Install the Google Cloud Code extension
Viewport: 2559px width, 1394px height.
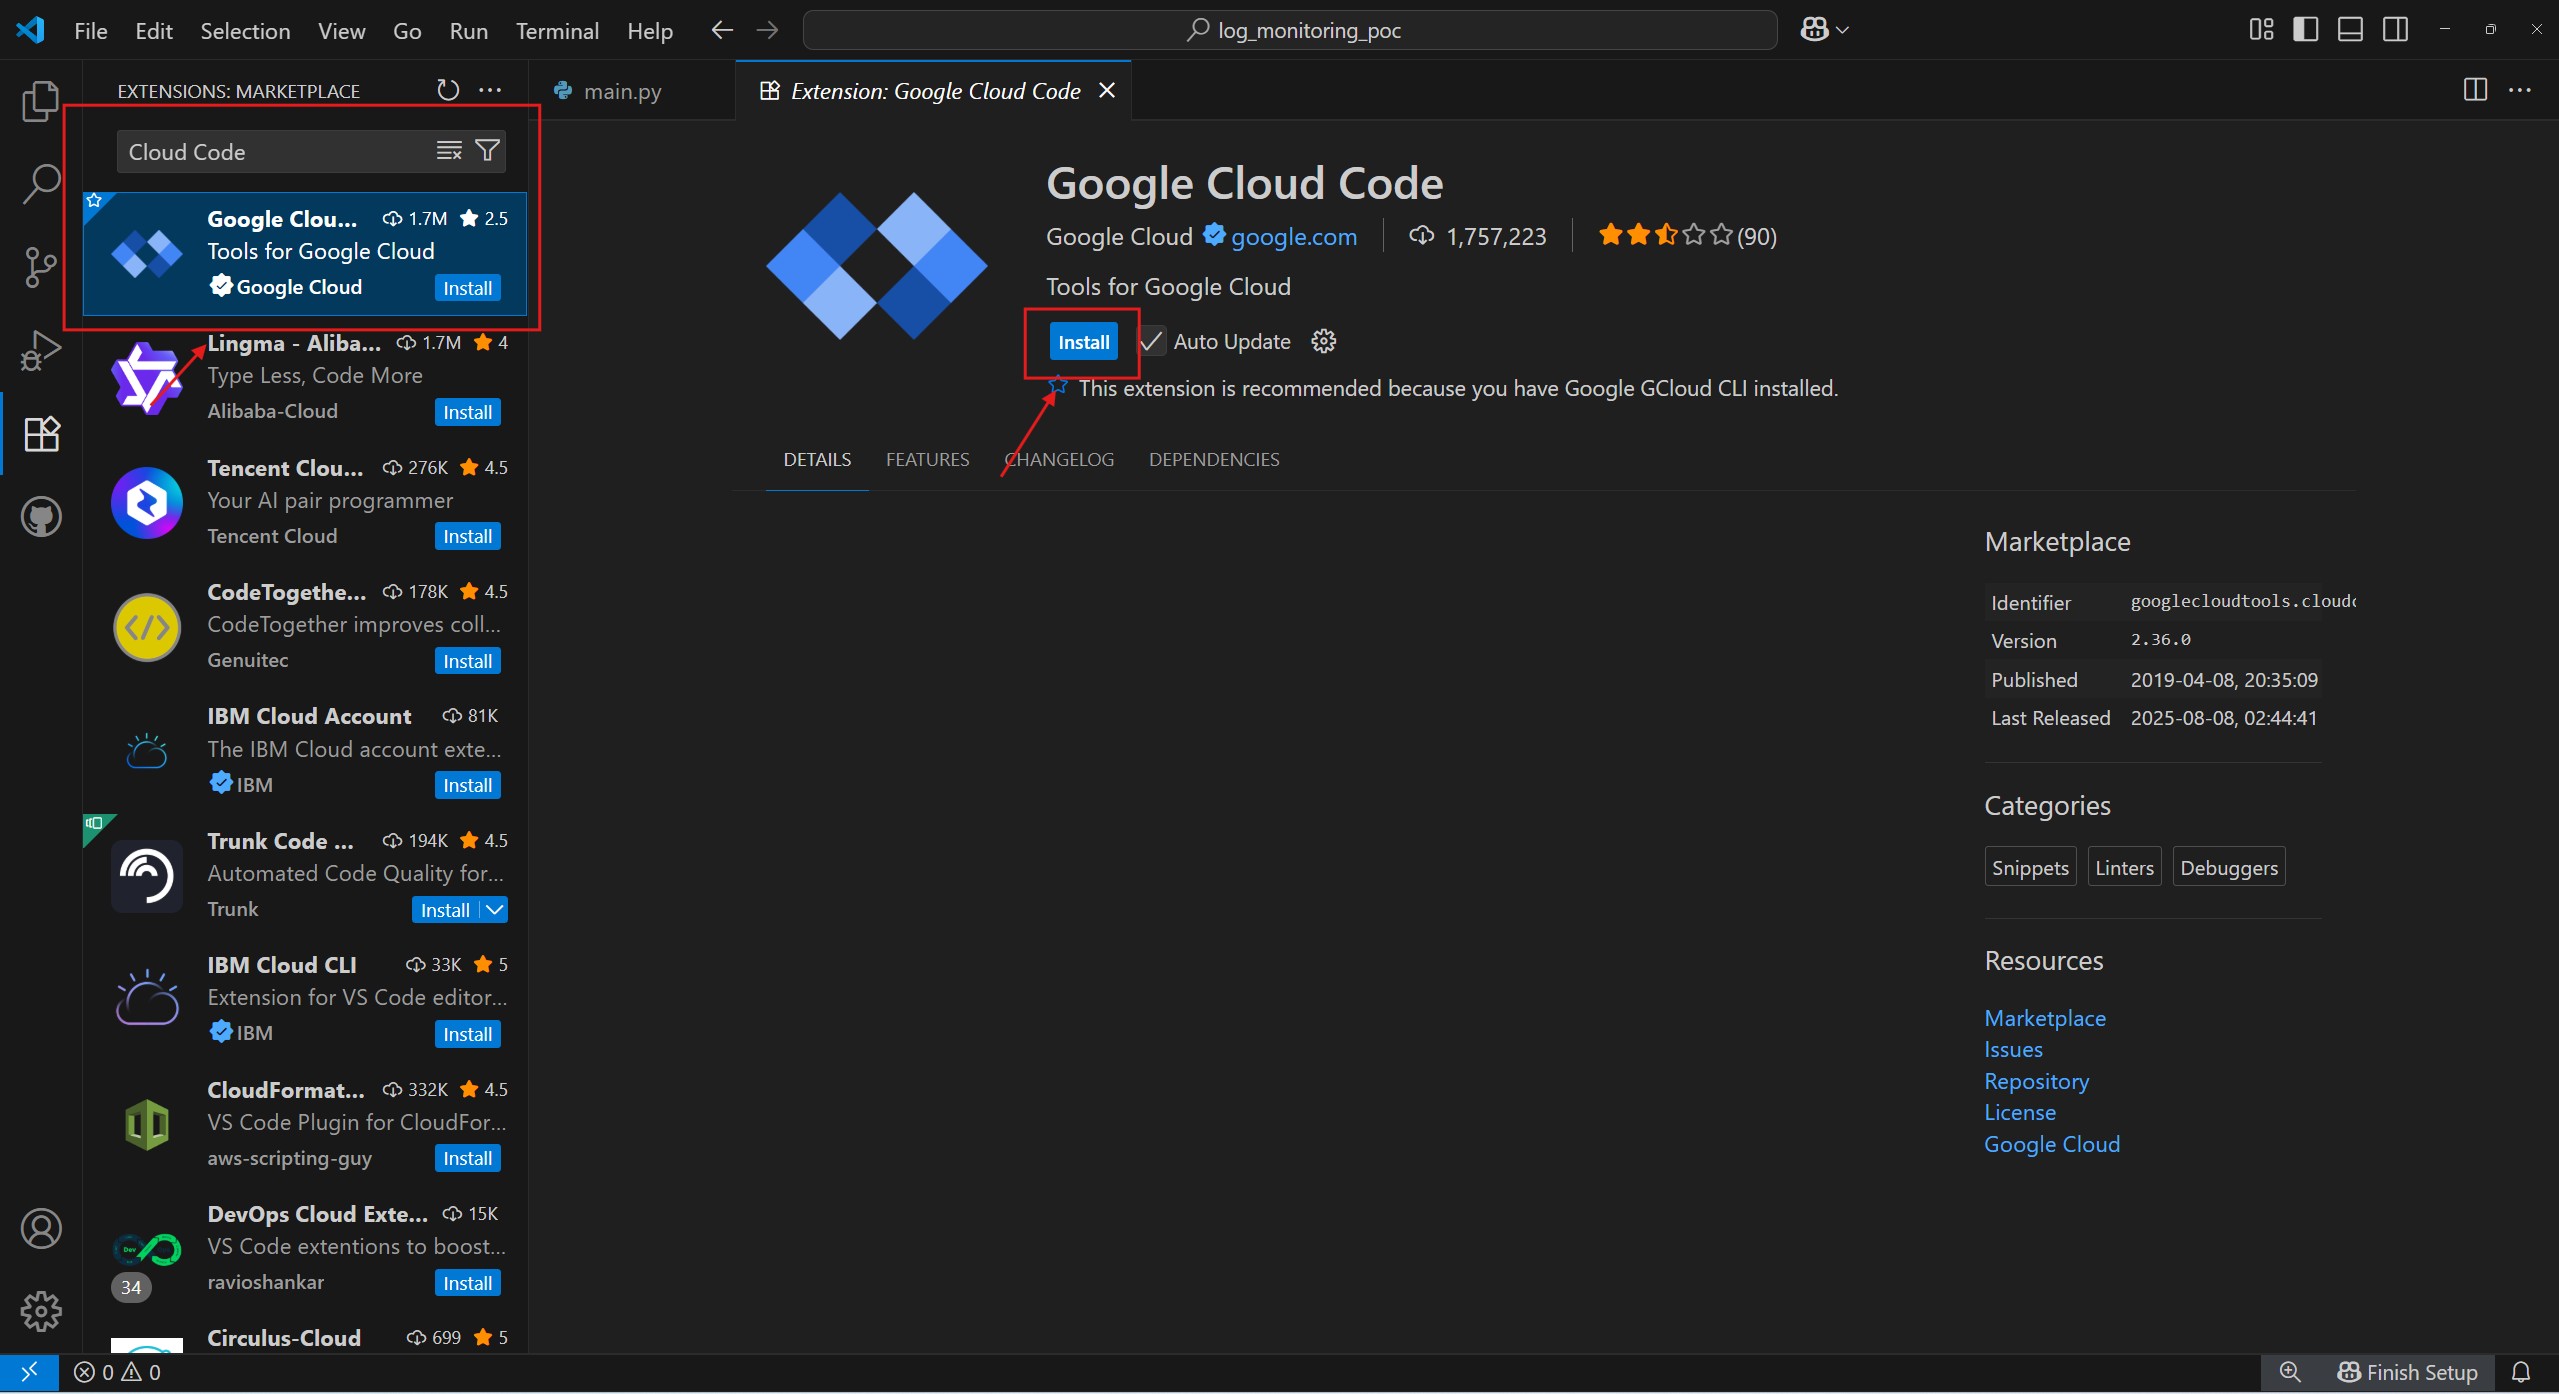click(1083, 342)
